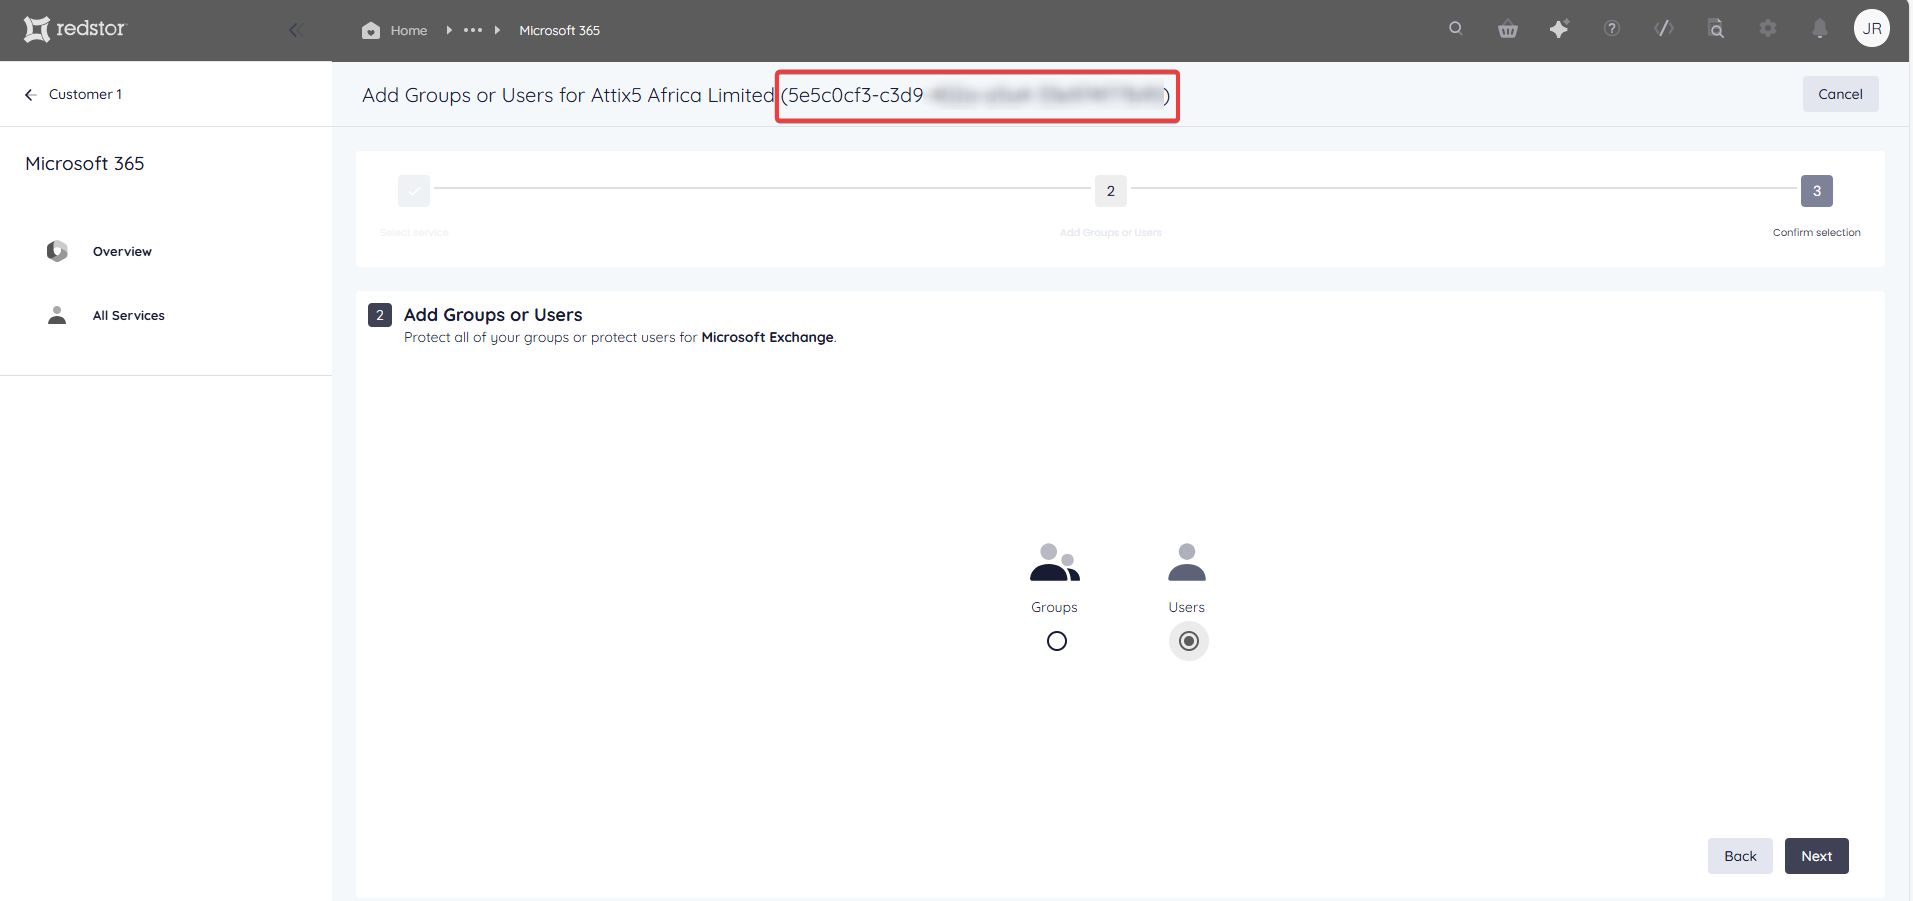Image resolution: width=1913 pixels, height=901 pixels.
Task: Click the Overview sidebar icon
Action: coord(57,251)
